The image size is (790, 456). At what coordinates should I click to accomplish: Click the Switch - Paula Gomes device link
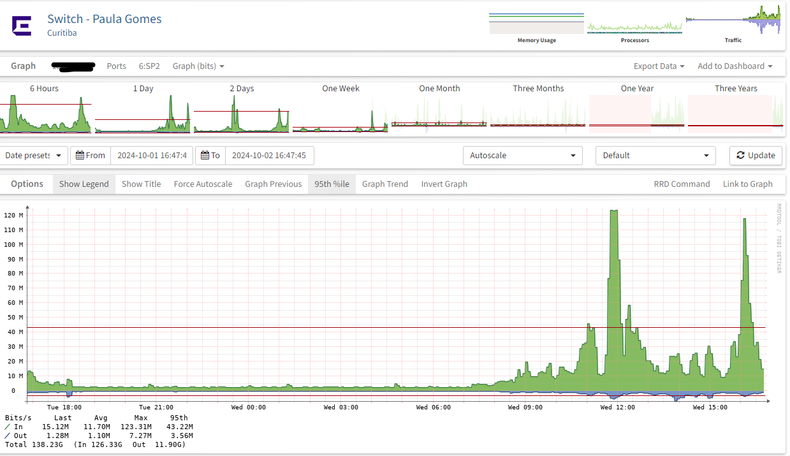tap(104, 18)
